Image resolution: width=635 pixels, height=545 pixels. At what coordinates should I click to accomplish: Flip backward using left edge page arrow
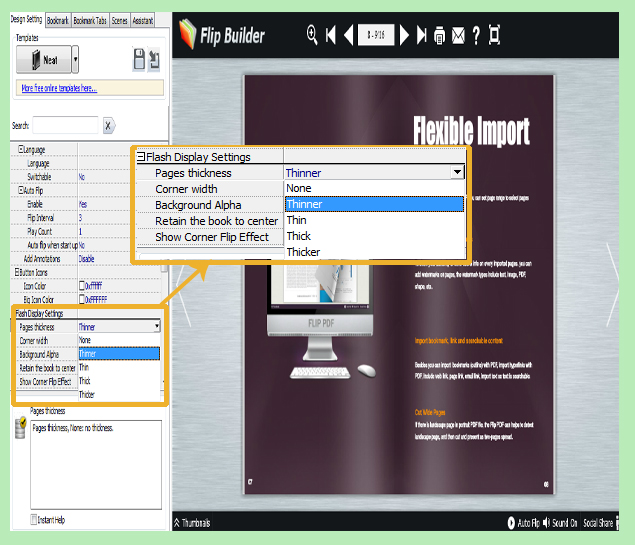tap(184, 296)
